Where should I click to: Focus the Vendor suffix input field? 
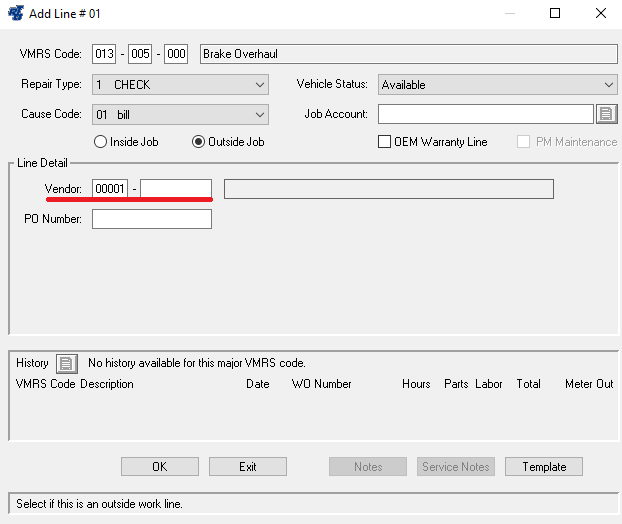pyautogui.click(x=176, y=189)
